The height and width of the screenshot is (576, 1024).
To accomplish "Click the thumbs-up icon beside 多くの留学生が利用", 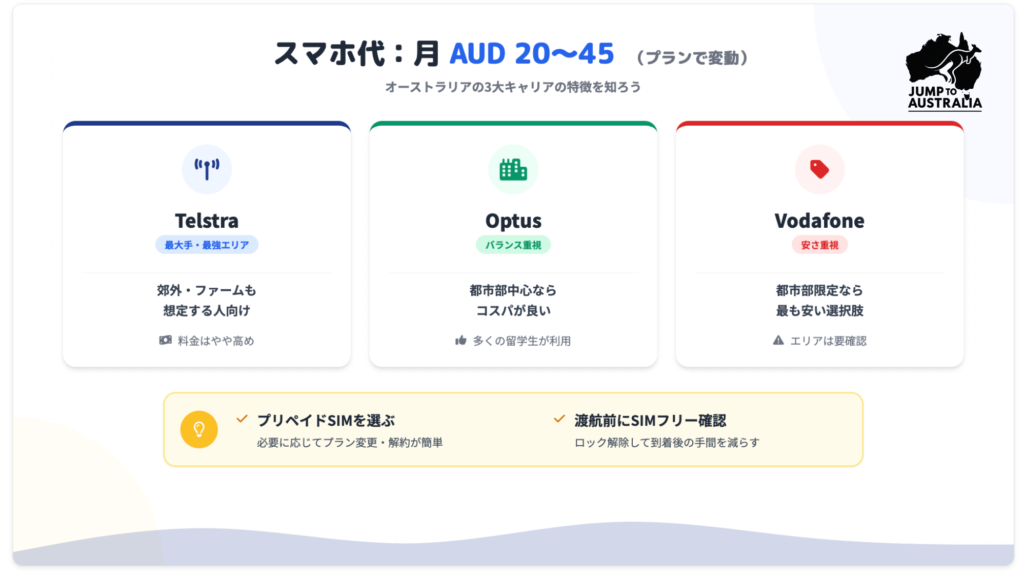I will point(461,341).
